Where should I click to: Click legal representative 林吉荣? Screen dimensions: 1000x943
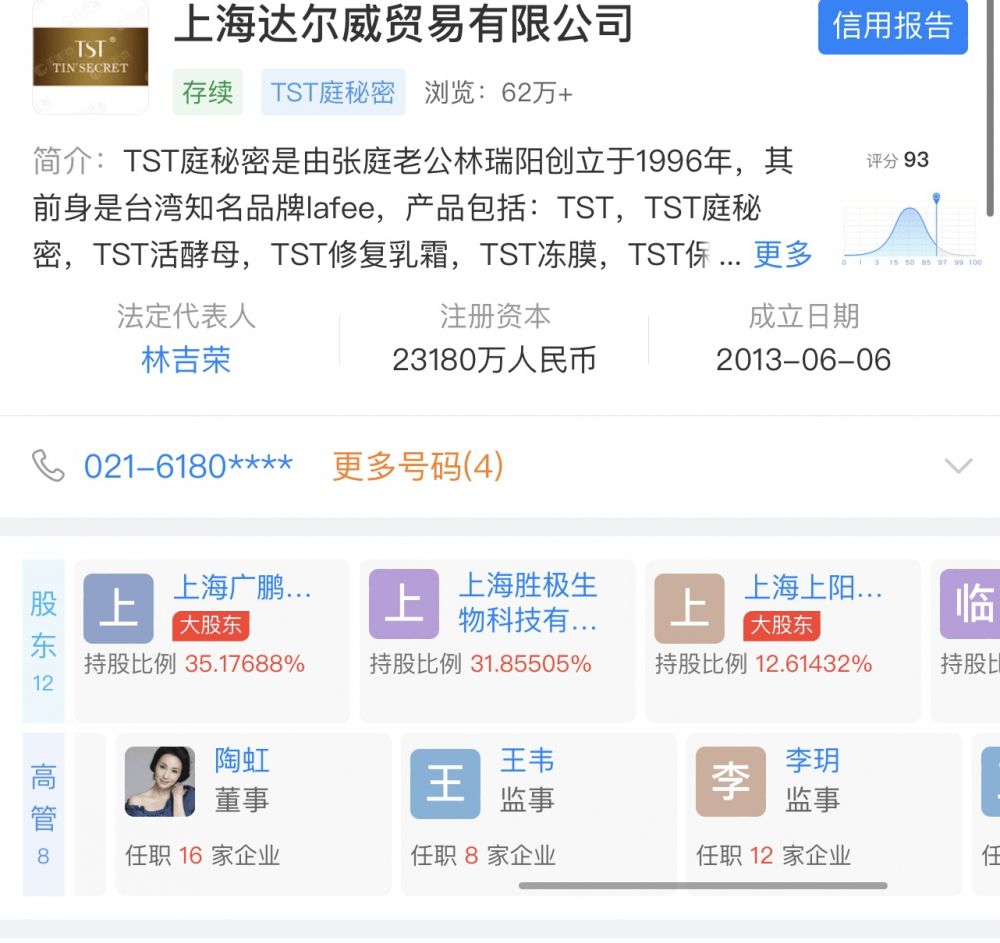(186, 358)
